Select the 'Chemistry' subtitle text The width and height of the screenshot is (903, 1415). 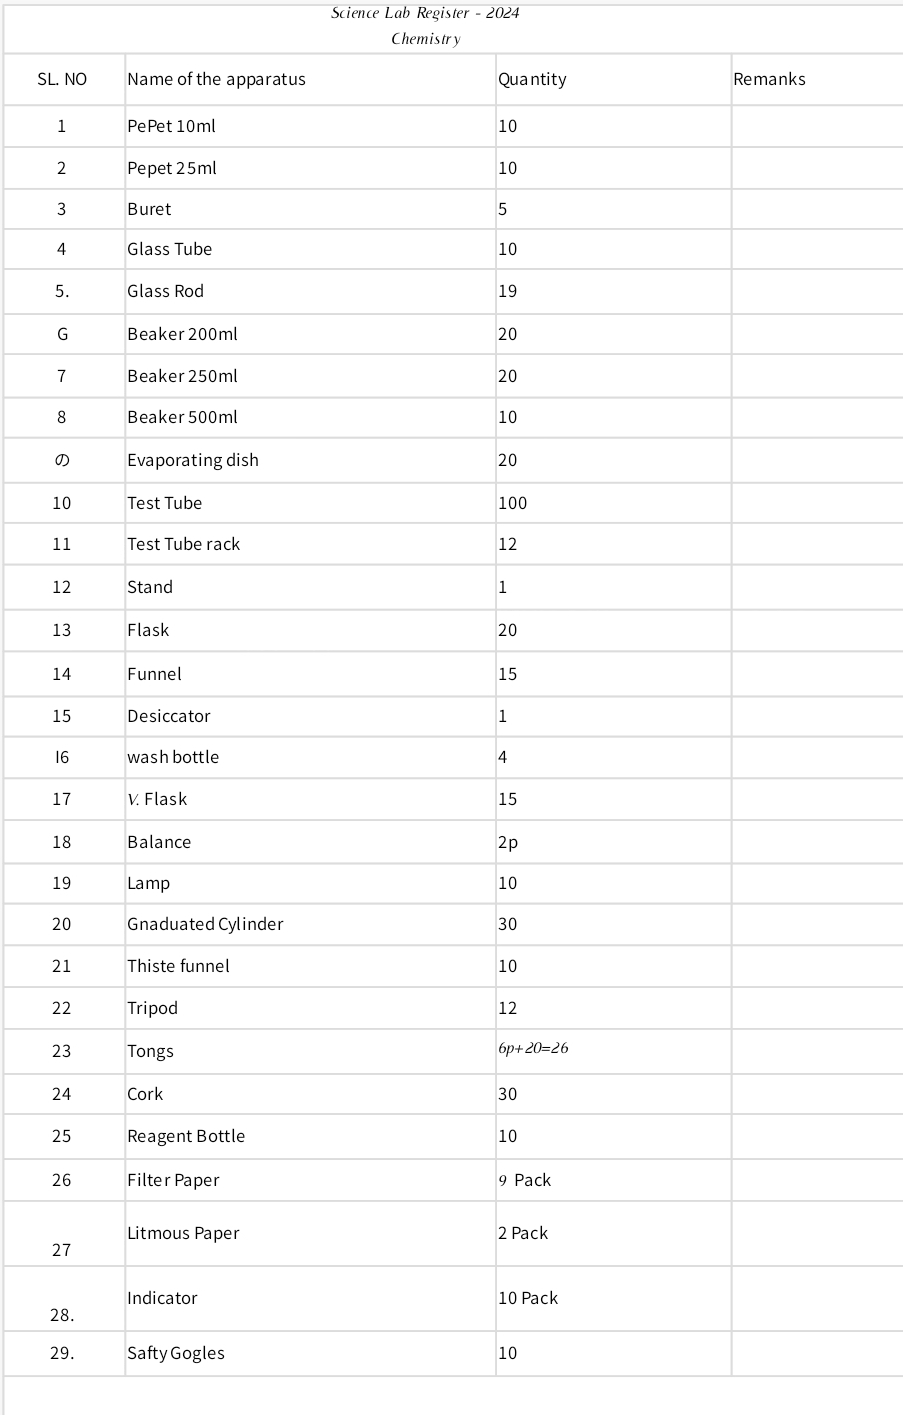pyautogui.click(x=425, y=39)
